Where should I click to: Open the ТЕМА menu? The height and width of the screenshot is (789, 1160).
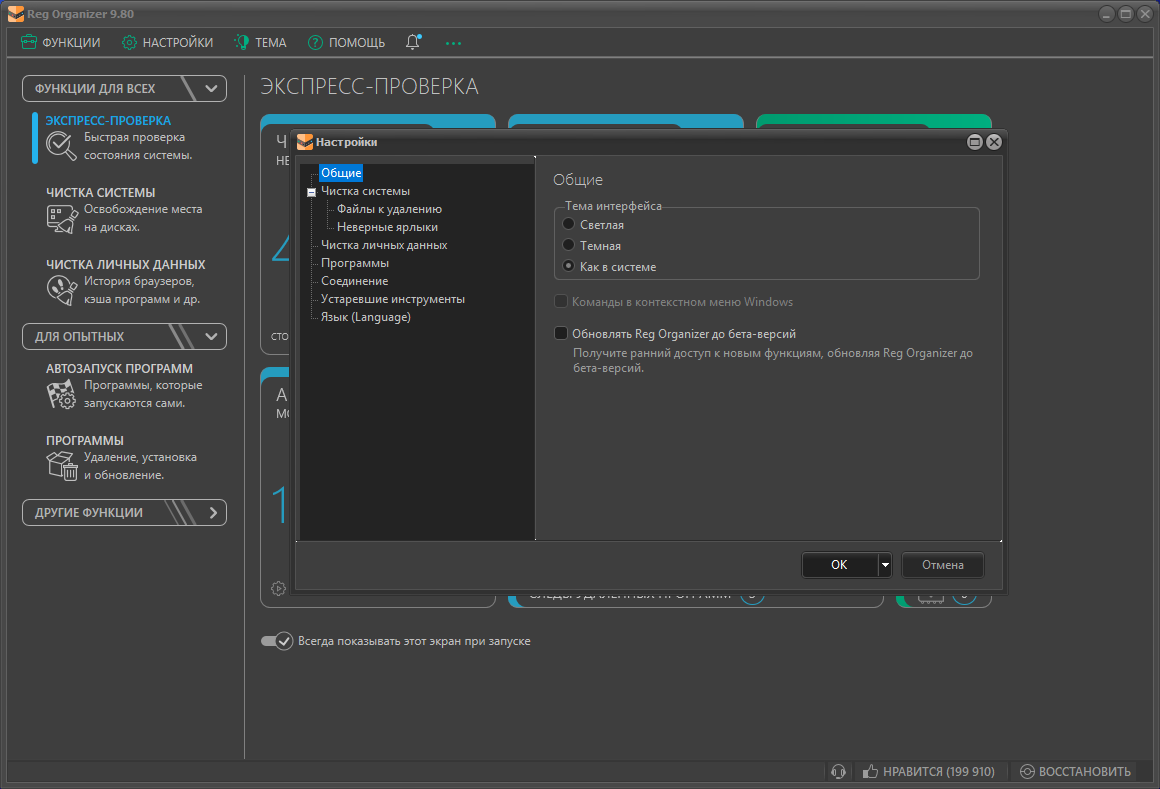(260, 43)
